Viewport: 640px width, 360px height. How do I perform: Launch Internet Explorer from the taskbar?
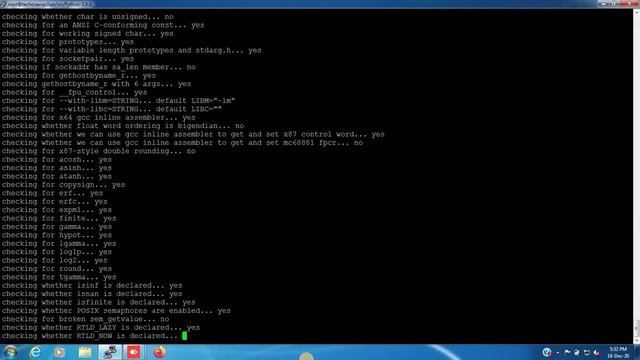point(36,352)
